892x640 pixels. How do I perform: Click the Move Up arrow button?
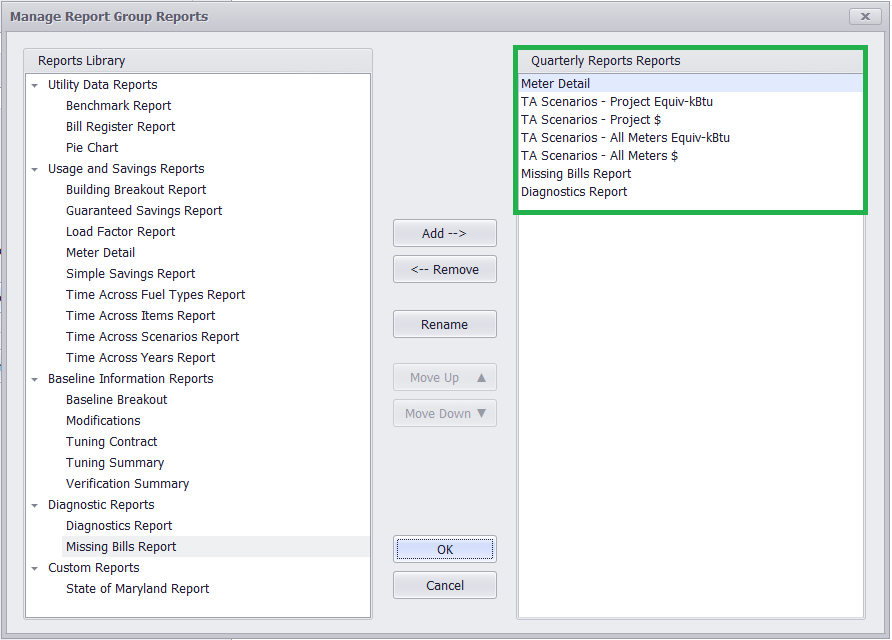pyautogui.click(x=444, y=378)
